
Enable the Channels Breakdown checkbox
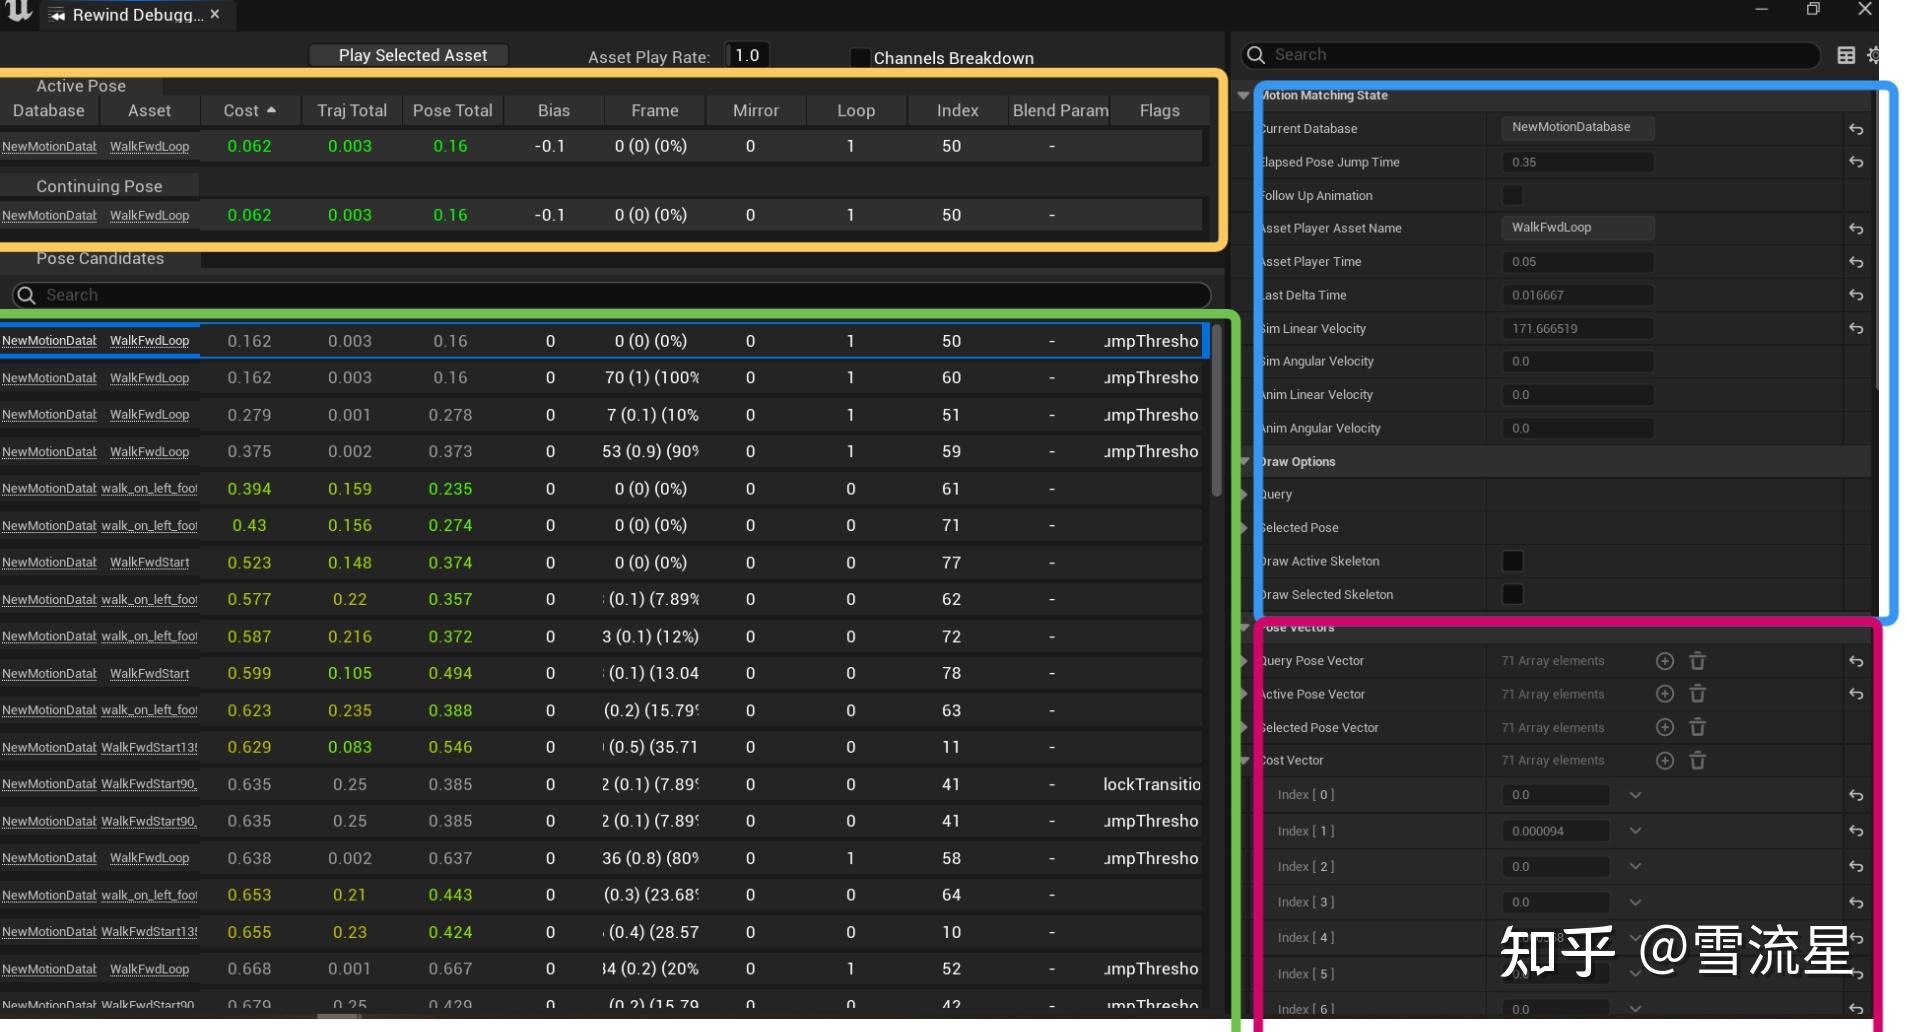[x=859, y=58]
